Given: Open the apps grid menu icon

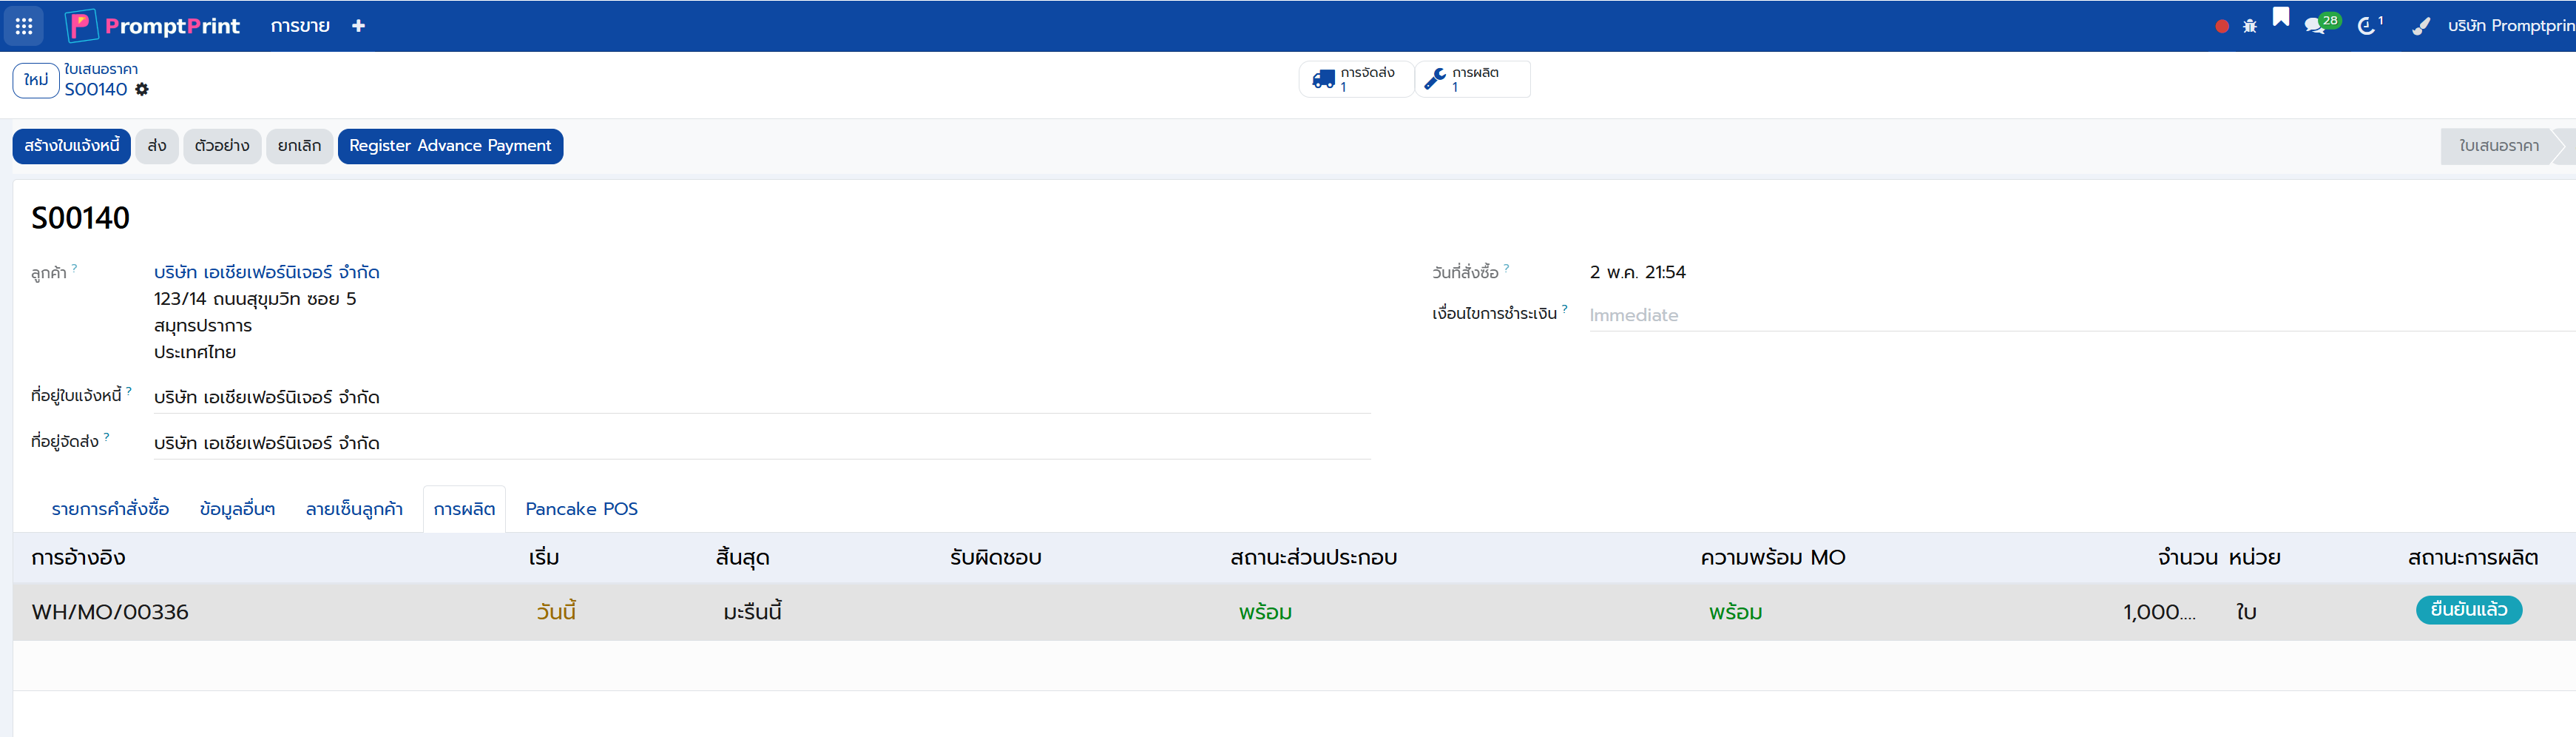Looking at the screenshot, I should 24,26.
